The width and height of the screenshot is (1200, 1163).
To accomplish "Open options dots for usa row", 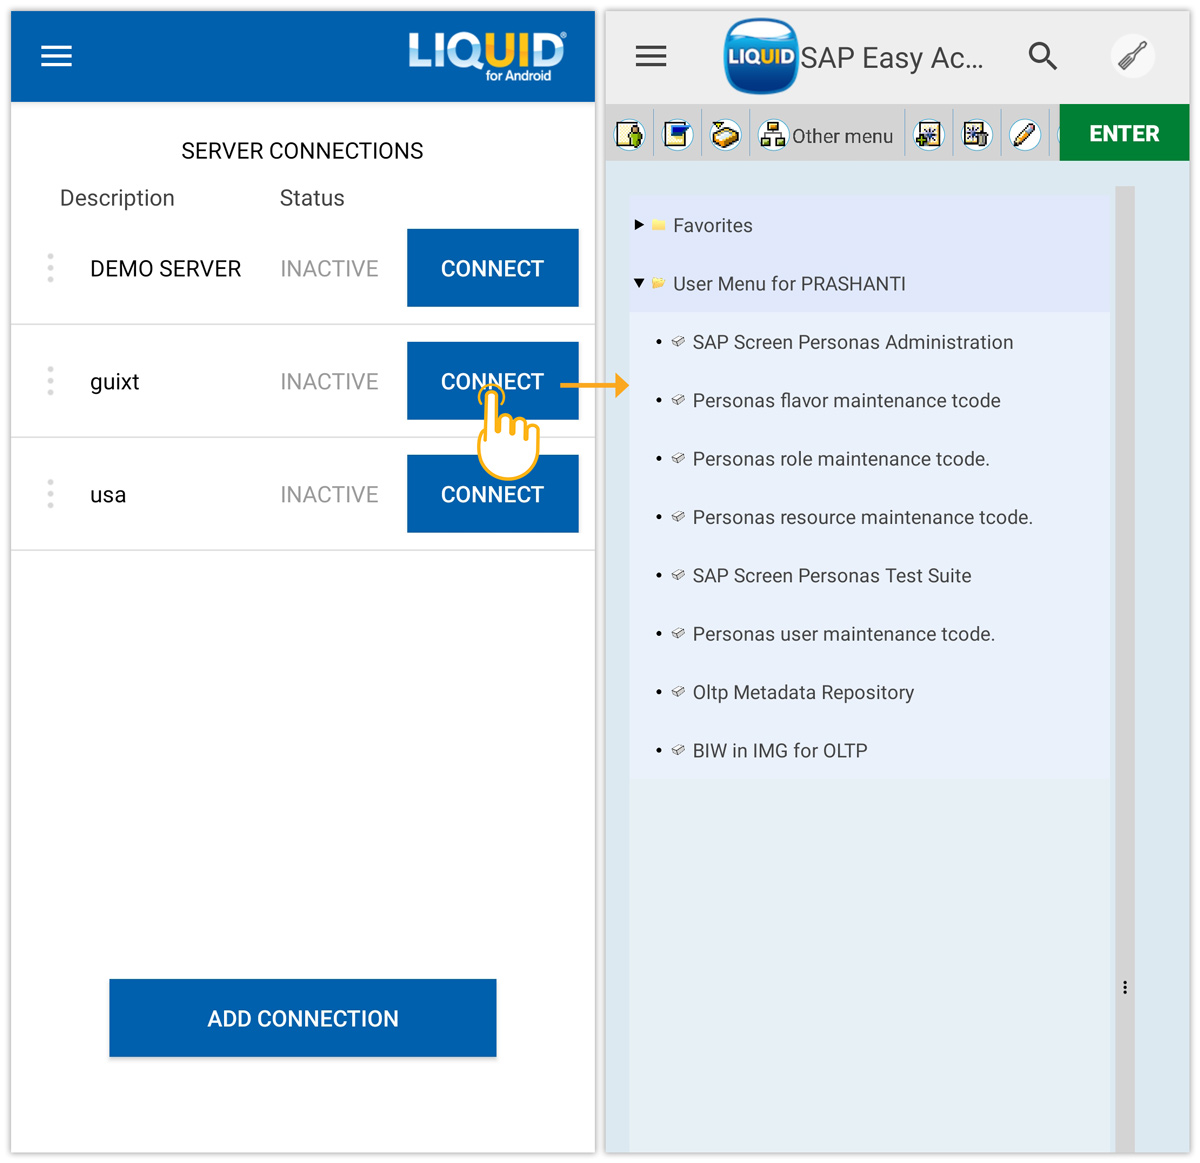I will click(x=50, y=494).
